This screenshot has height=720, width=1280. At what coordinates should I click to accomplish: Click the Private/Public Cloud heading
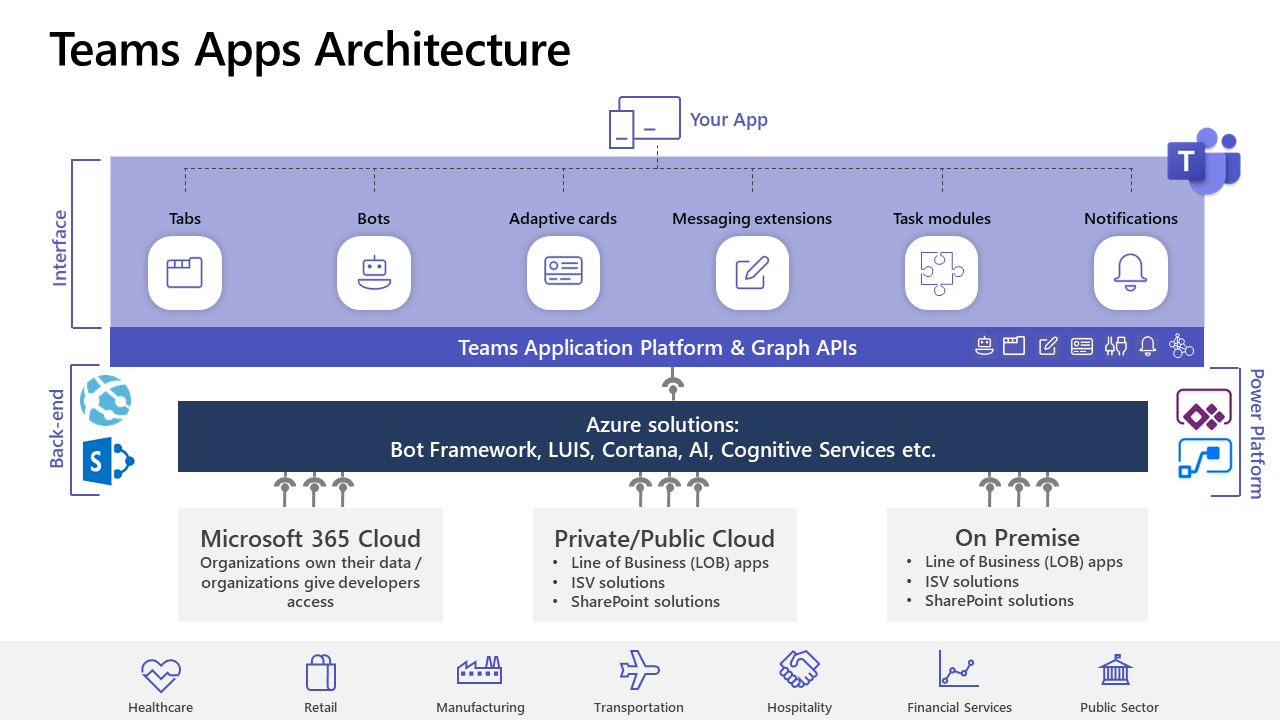pyautogui.click(x=665, y=538)
